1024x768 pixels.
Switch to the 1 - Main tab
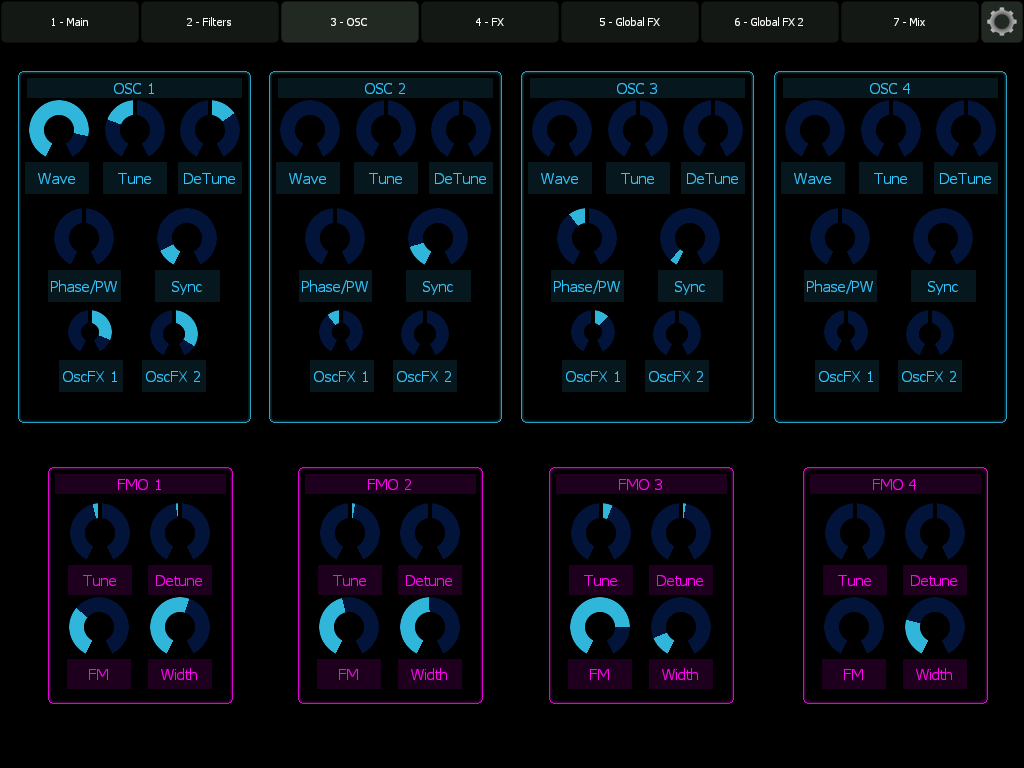[70, 22]
